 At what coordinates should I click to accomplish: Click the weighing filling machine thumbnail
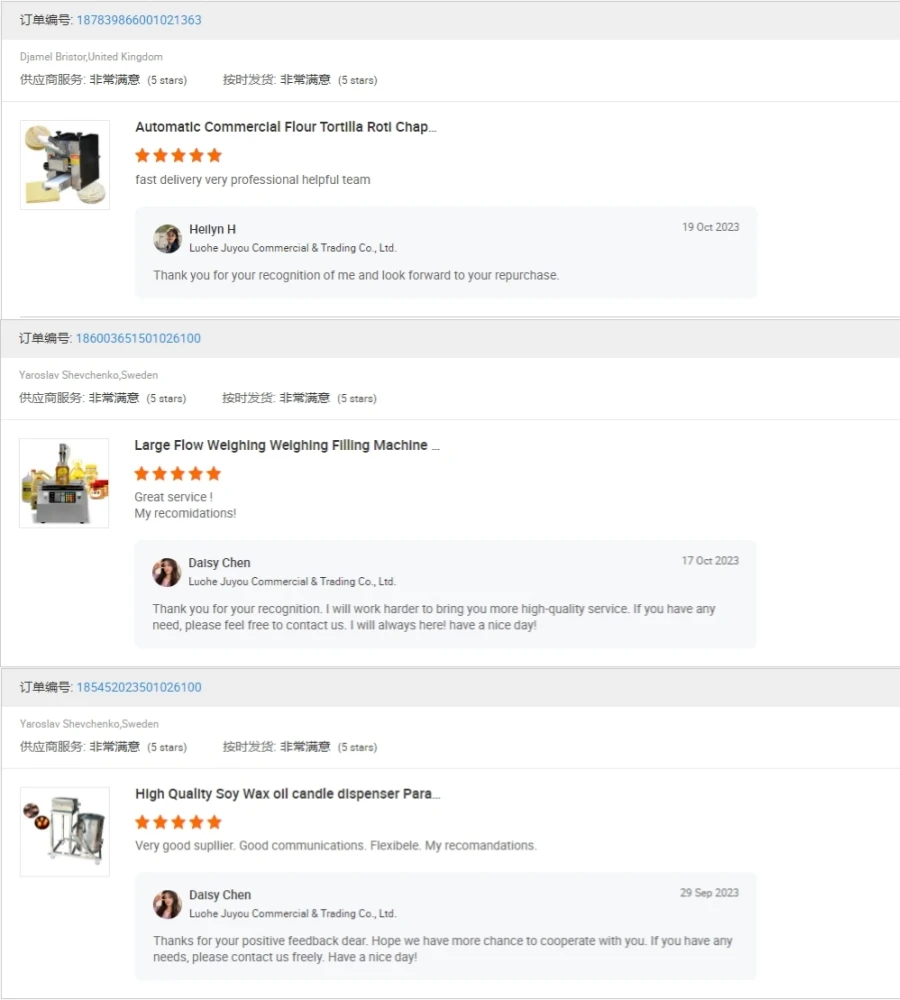pyautogui.click(x=64, y=483)
